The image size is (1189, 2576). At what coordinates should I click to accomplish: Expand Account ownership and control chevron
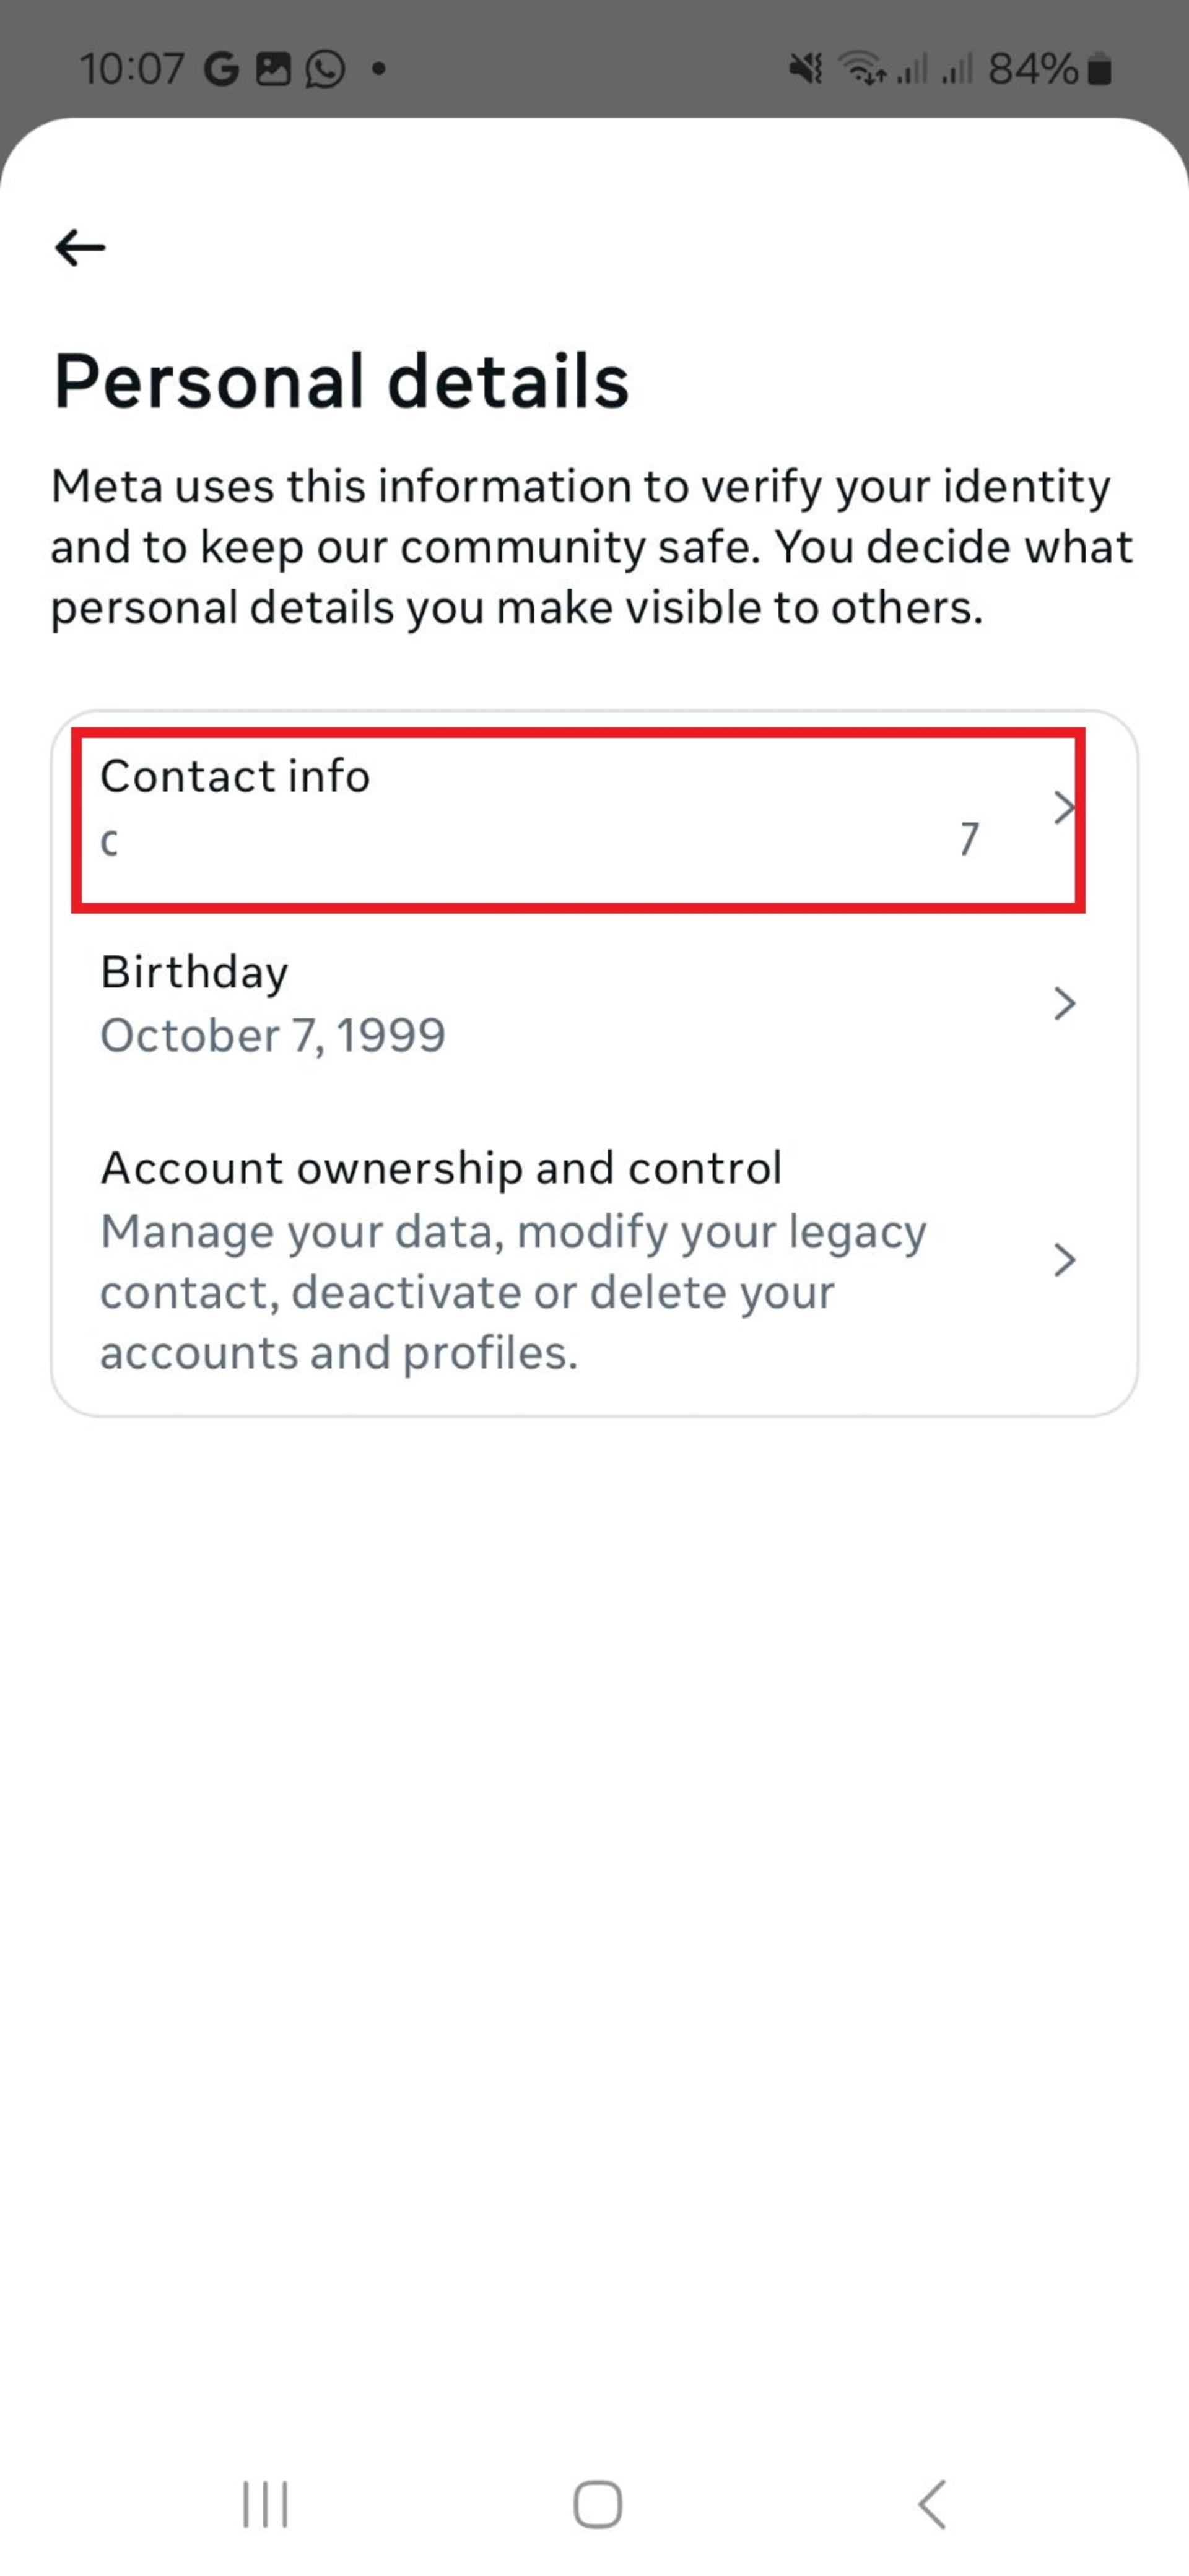(1064, 1260)
